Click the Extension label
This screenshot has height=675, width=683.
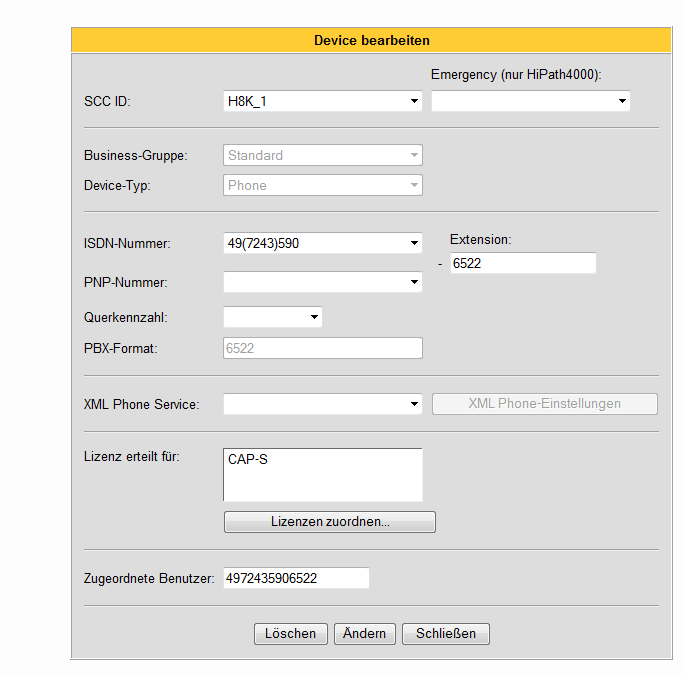480,240
